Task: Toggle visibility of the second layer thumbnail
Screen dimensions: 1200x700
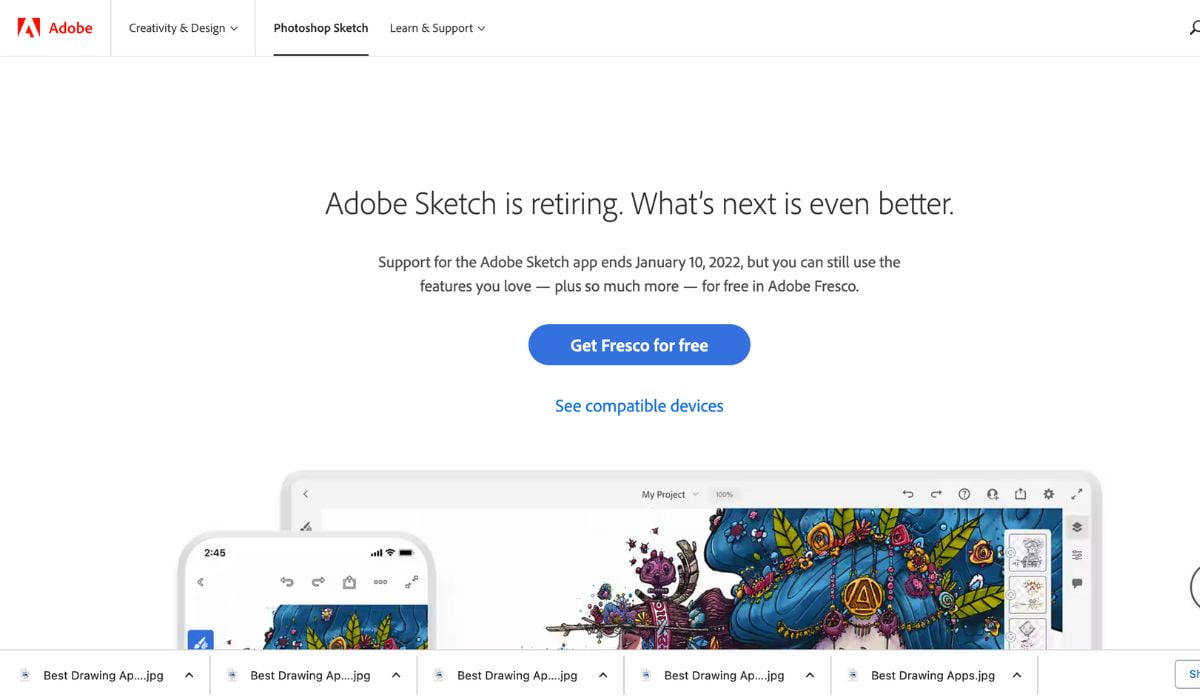Action: pyautogui.click(x=1011, y=593)
